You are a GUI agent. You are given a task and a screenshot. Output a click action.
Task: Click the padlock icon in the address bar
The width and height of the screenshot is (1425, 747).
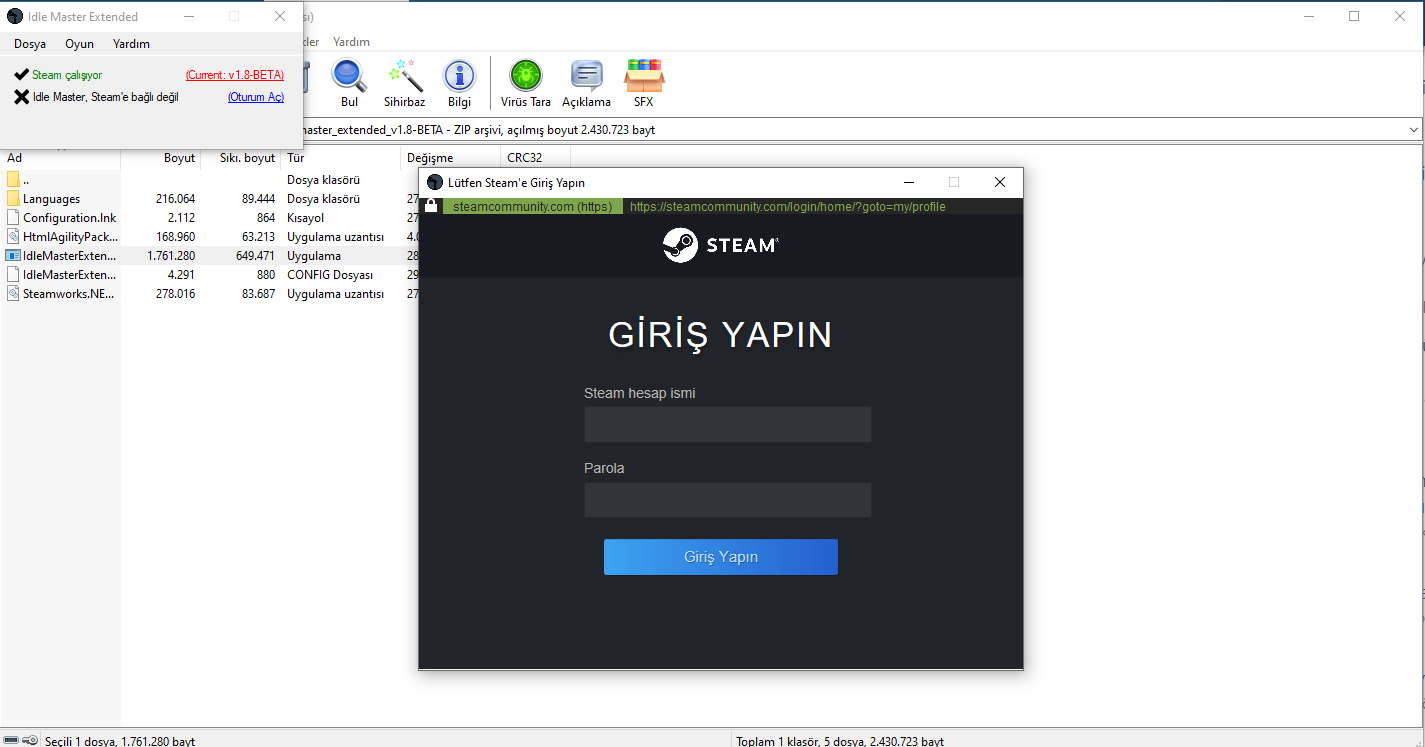coord(431,206)
